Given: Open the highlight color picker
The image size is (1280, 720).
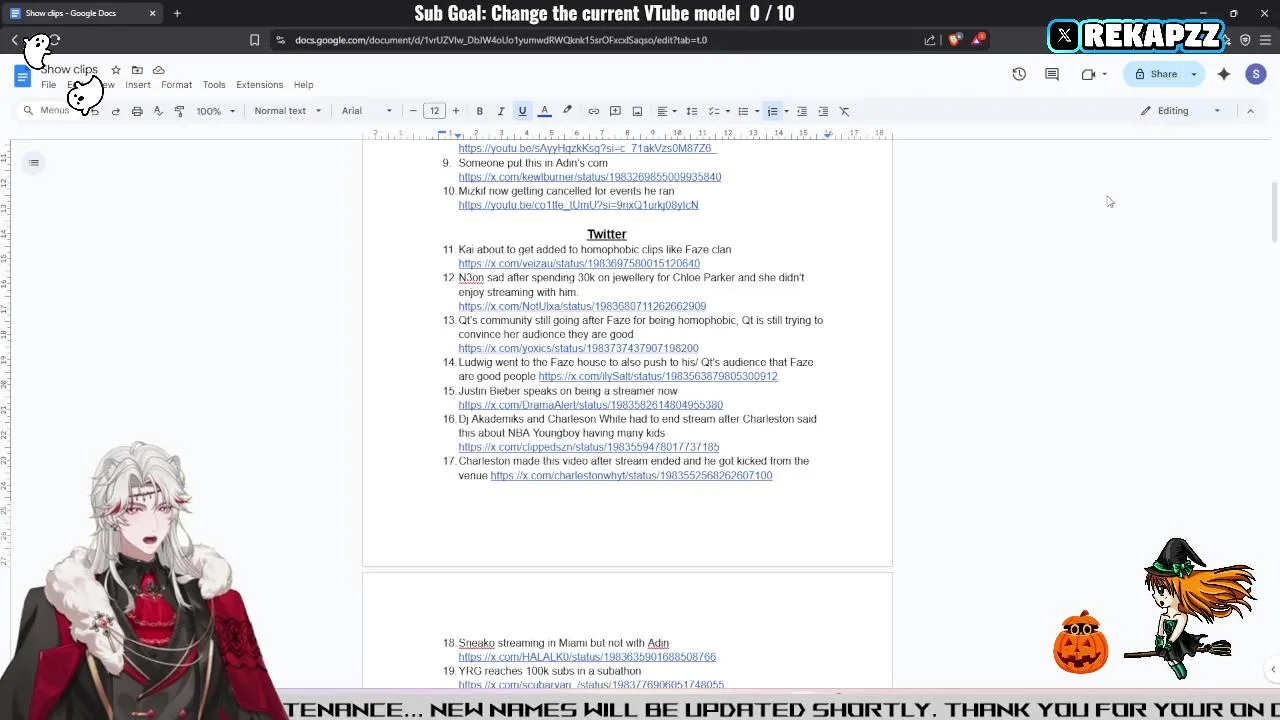Looking at the screenshot, I should 567,111.
